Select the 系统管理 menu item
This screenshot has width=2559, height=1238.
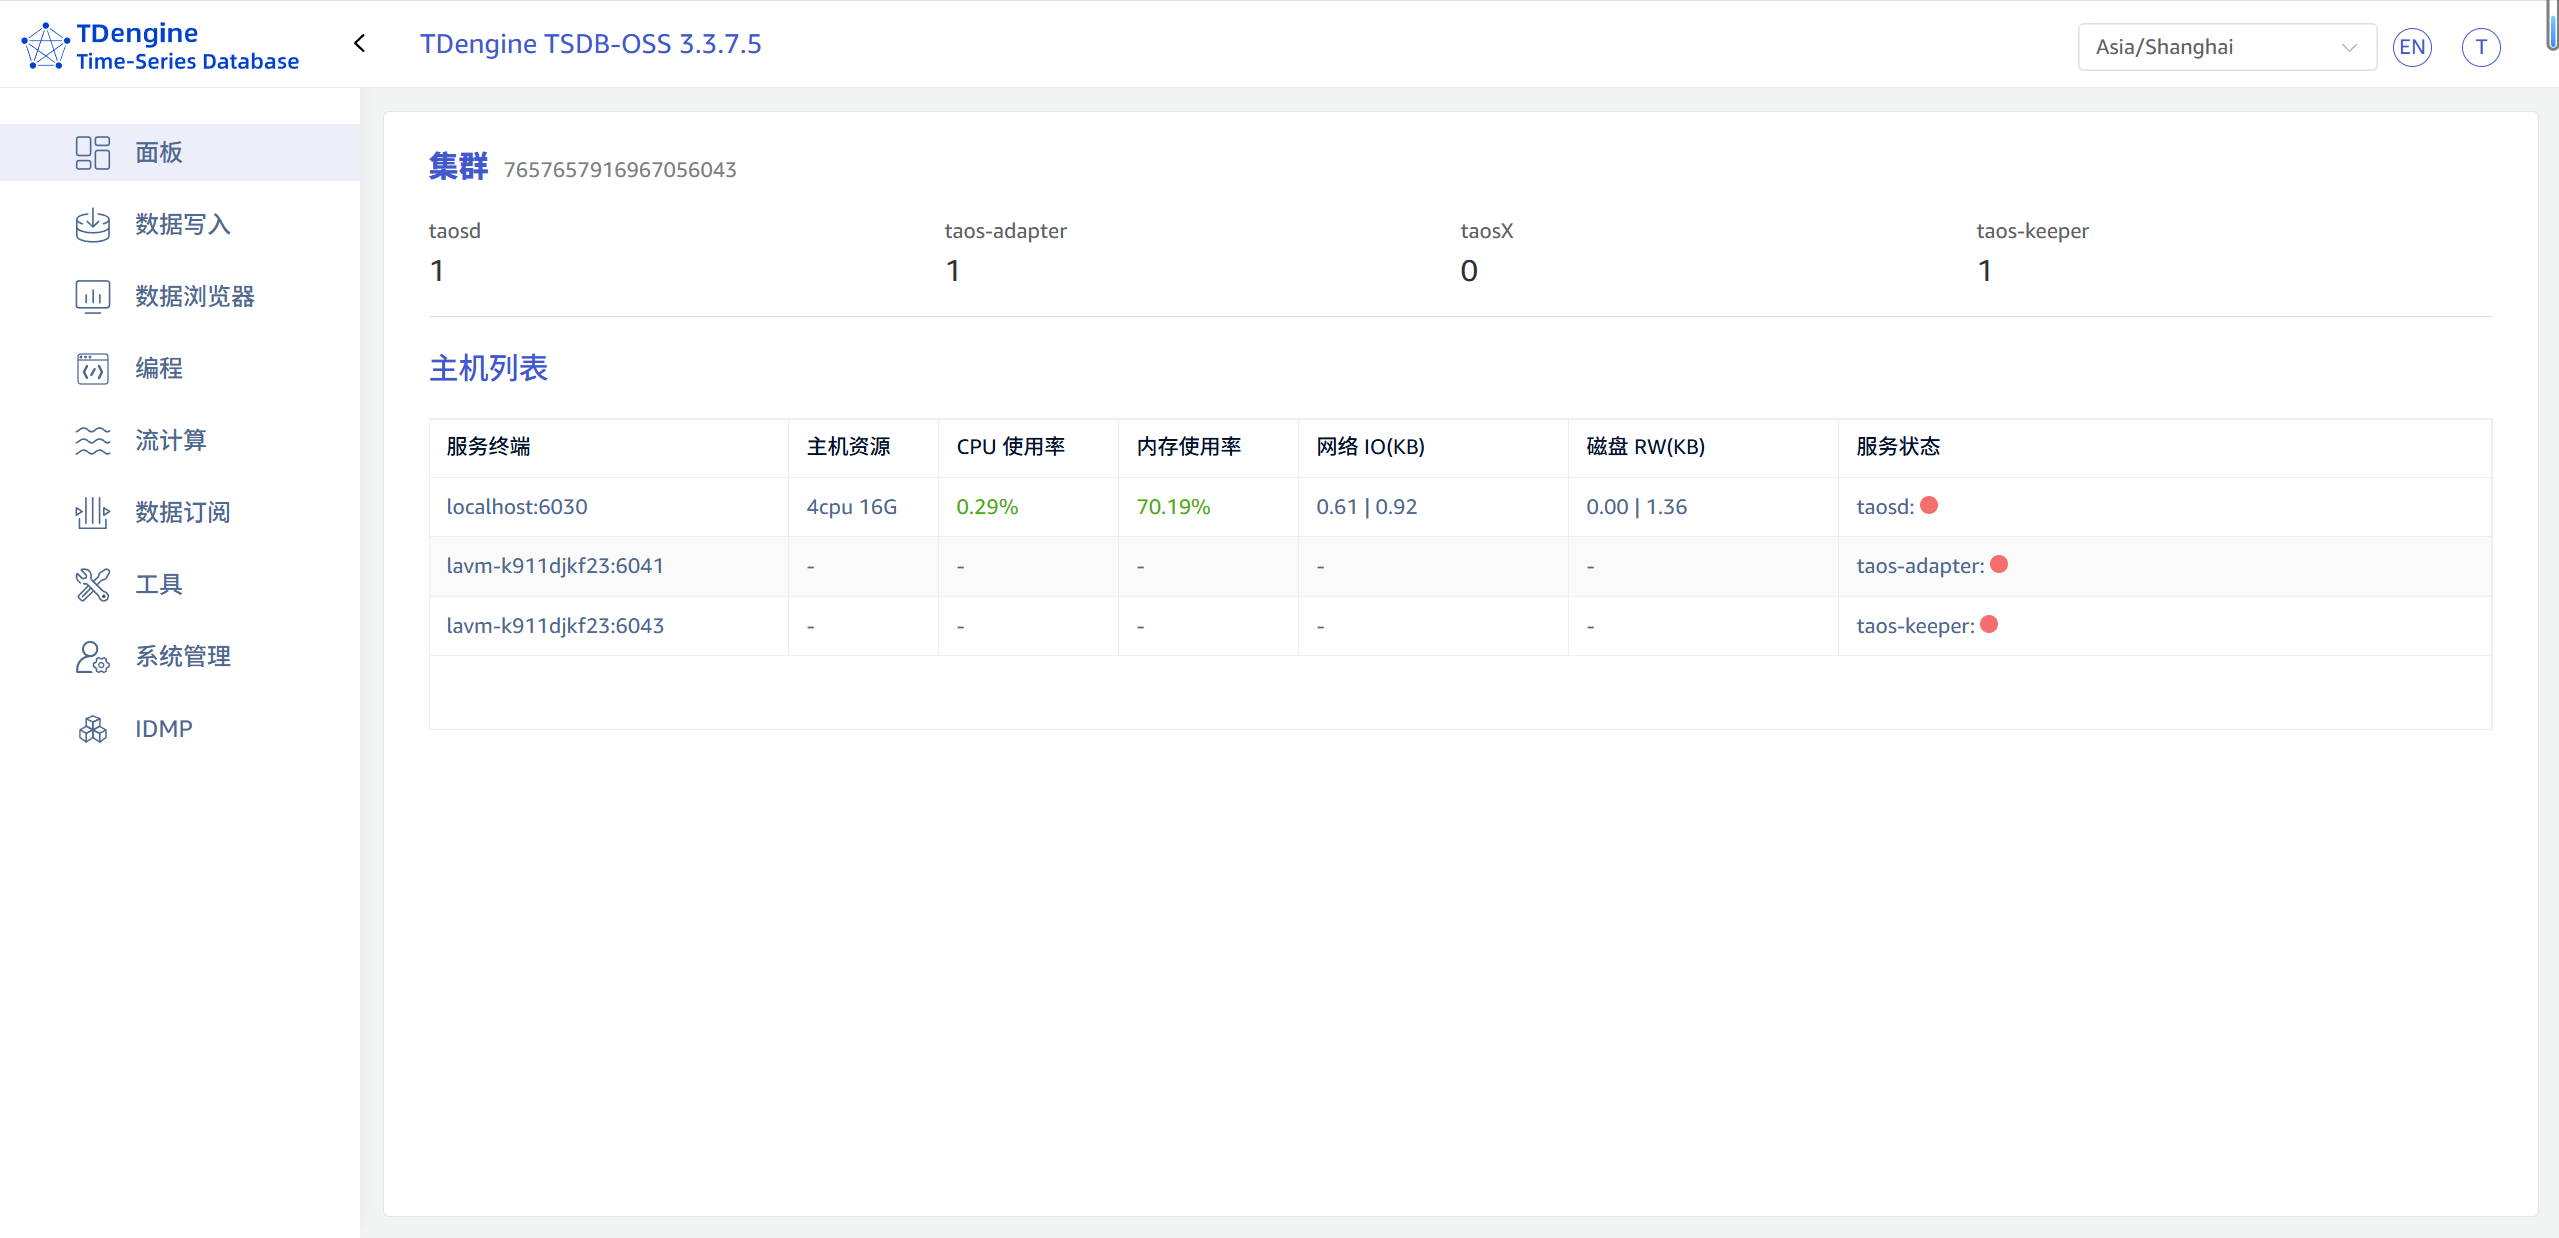[x=183, y=657]
